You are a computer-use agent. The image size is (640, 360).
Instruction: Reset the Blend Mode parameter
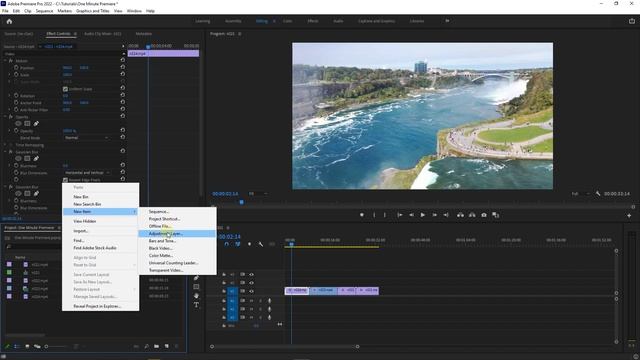click(x=122, y=138)
